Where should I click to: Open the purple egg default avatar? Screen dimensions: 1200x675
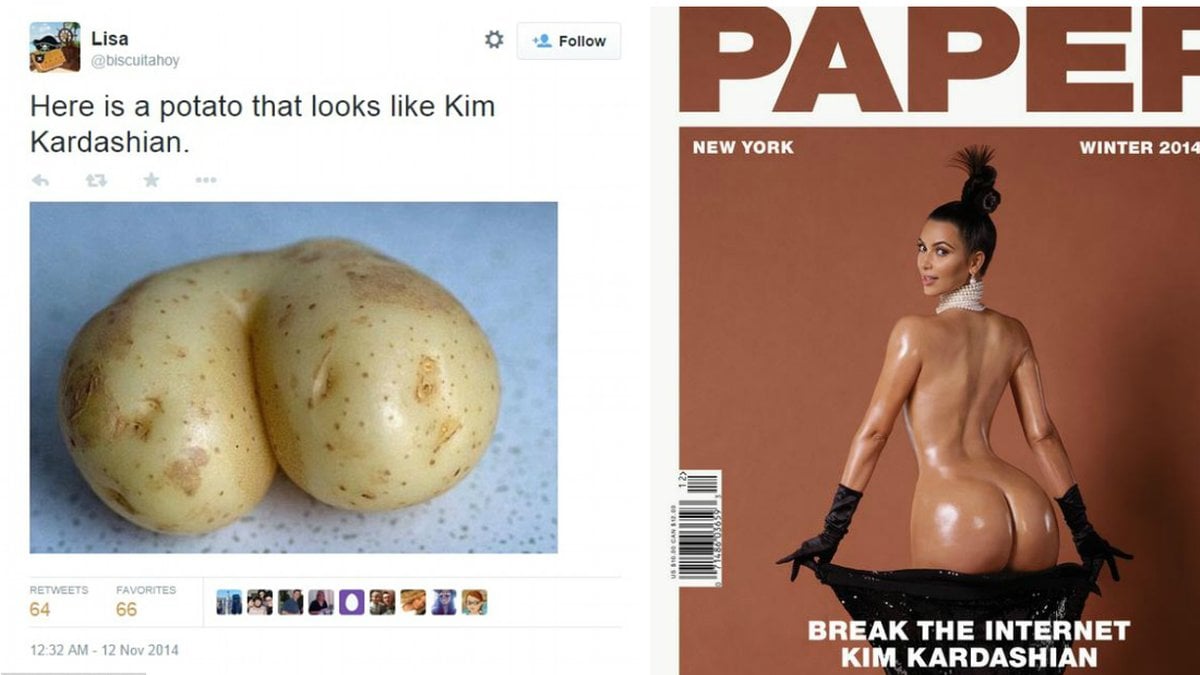point(351,602)
